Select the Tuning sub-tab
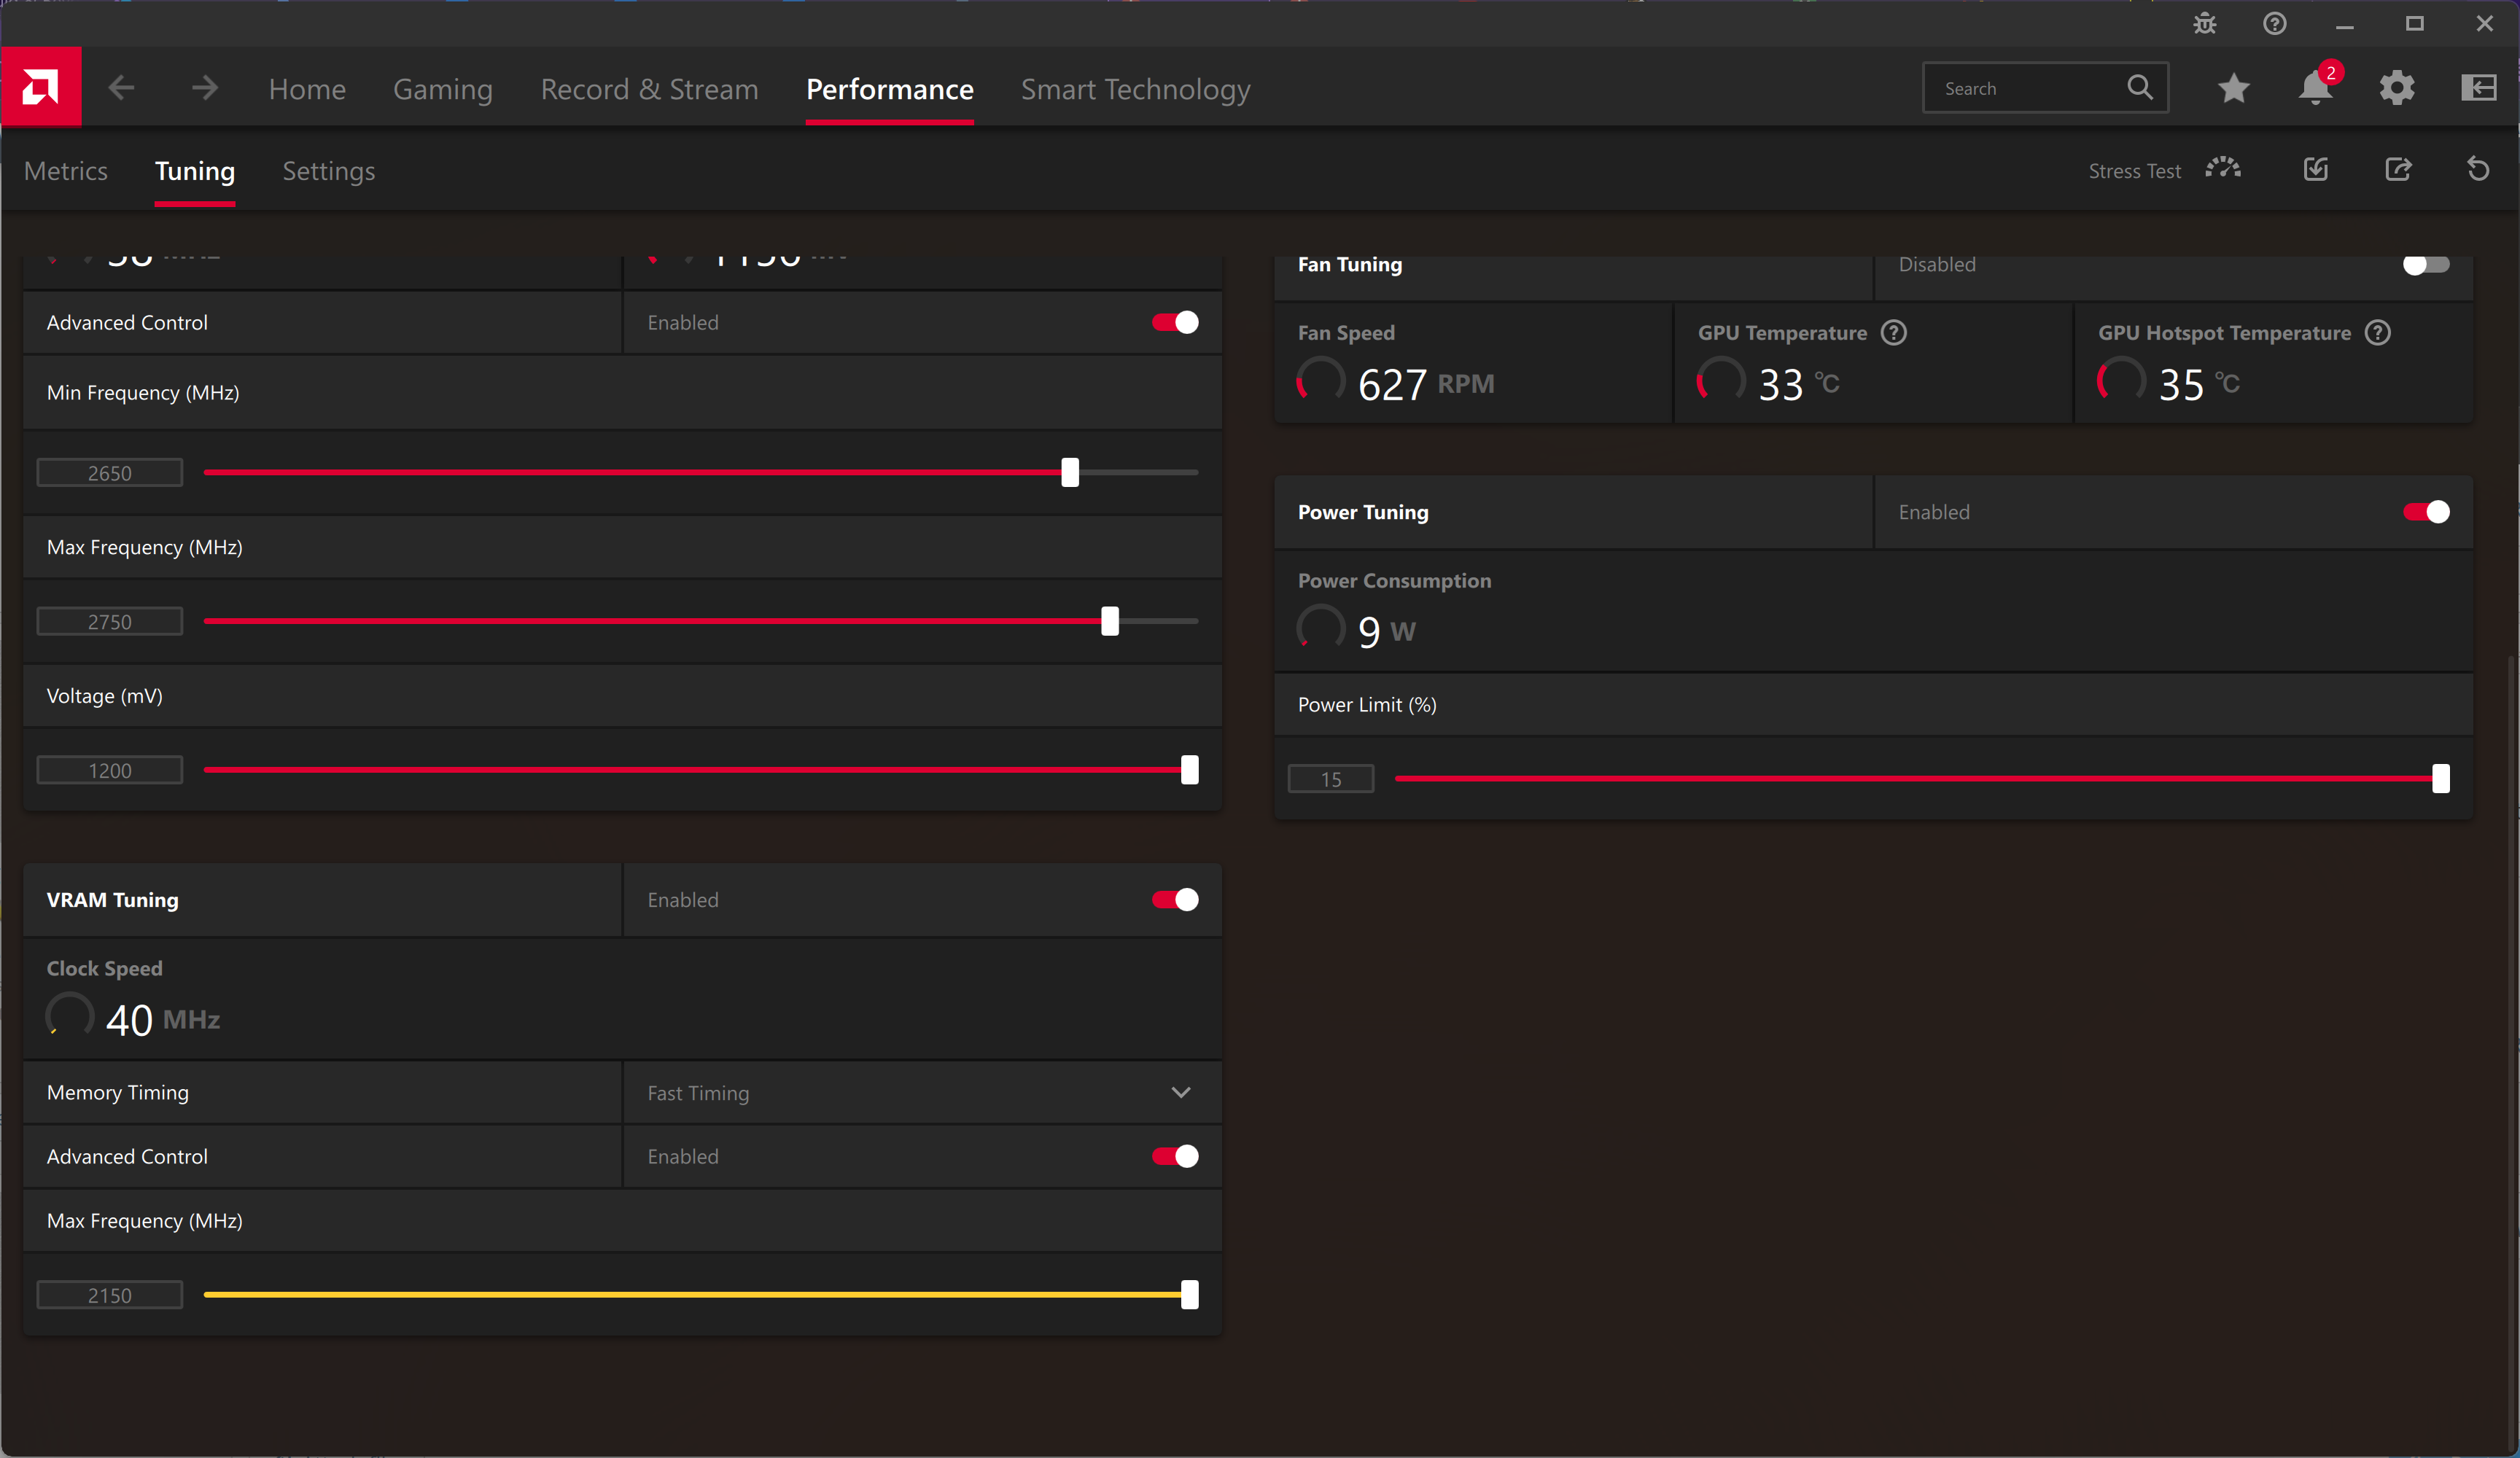 coord(195,171)
